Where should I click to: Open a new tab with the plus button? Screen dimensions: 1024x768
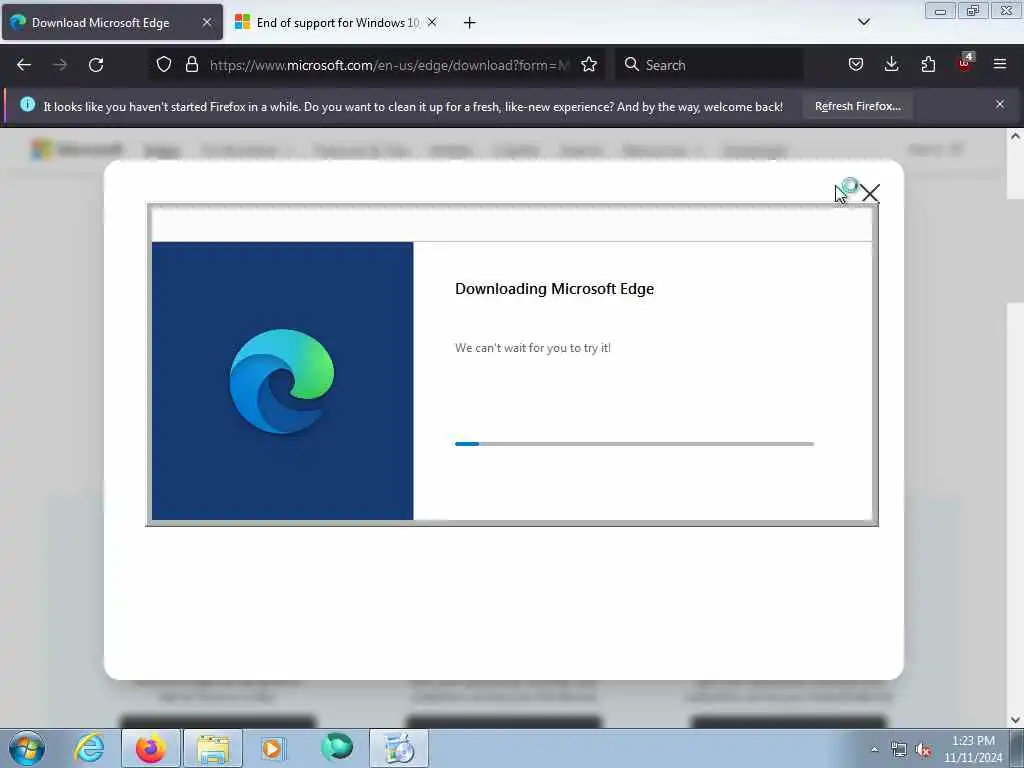(x=470, y=23)
